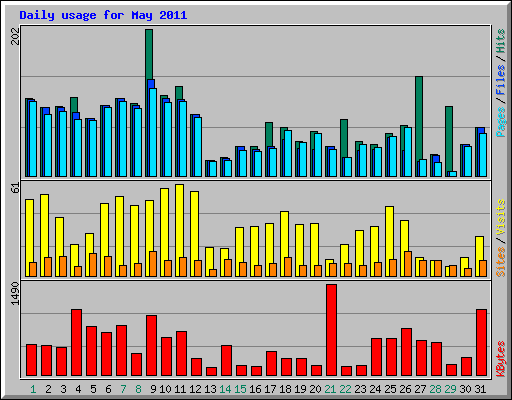Click the yellow visits bar for day 21

coord(328,268)
